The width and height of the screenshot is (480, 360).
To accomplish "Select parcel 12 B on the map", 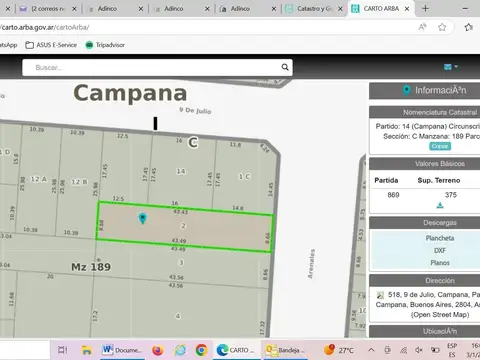I will (79, 182).
